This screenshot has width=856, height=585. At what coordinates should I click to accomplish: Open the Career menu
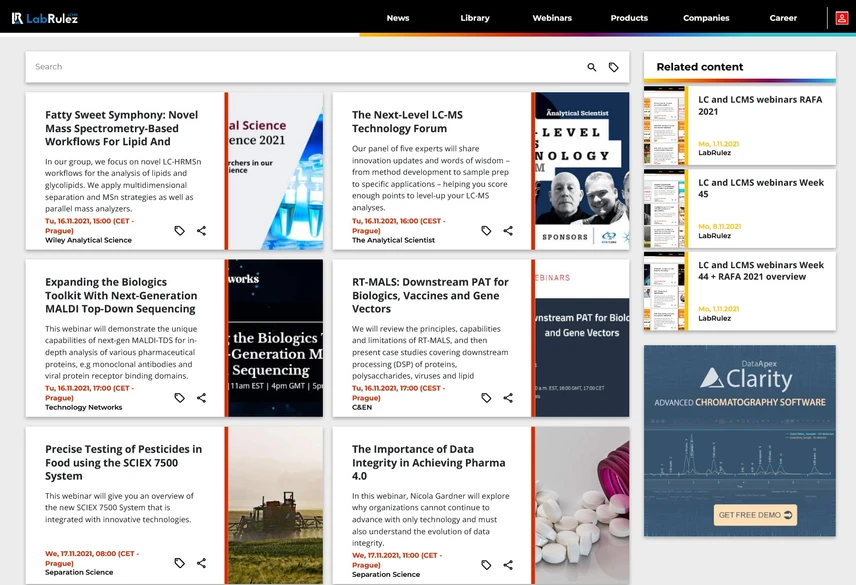click(x=783, y=18)
